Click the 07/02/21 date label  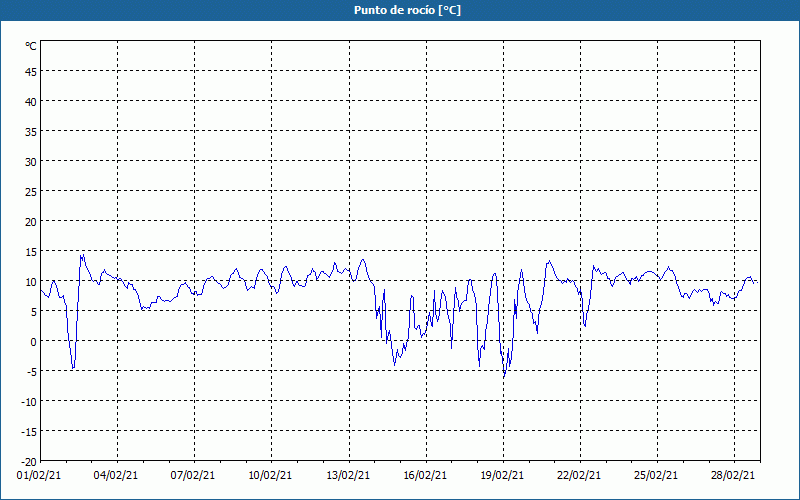(x=193, y=476)
